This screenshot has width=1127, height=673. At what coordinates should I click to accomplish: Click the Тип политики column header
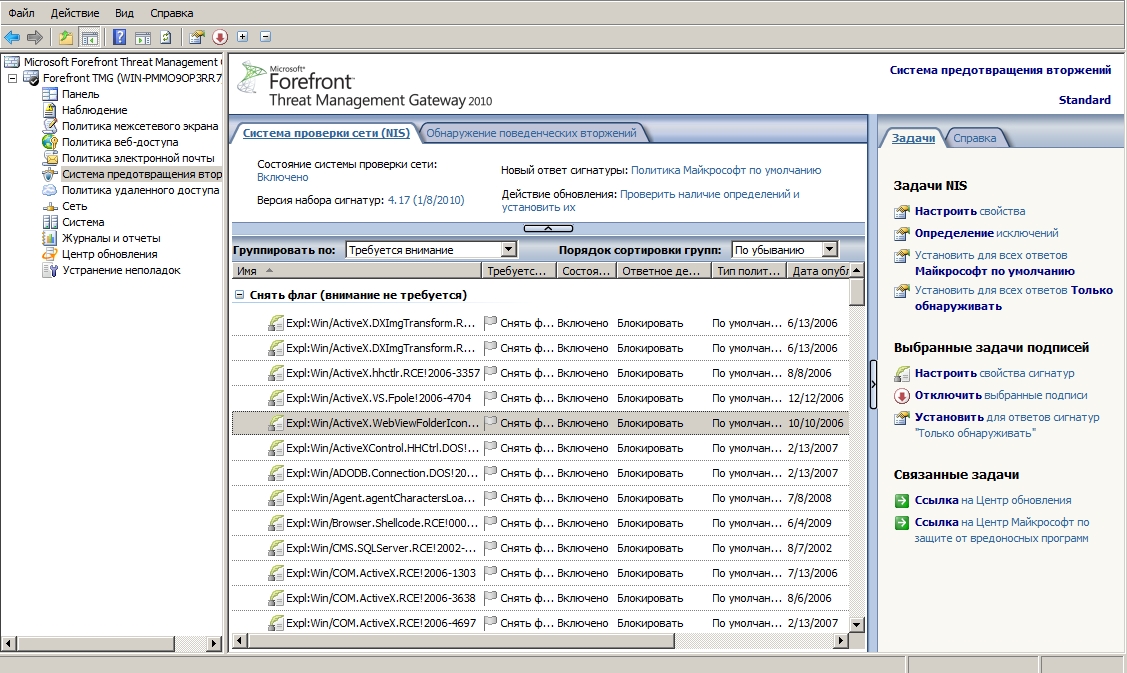tap(749, 271)
